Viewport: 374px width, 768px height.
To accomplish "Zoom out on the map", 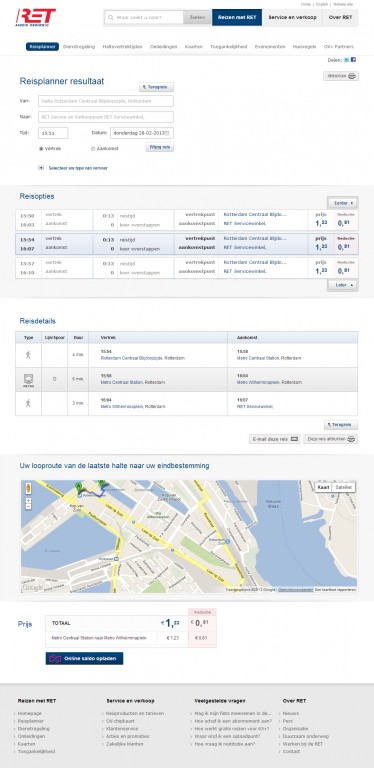I will click(28, 507).
